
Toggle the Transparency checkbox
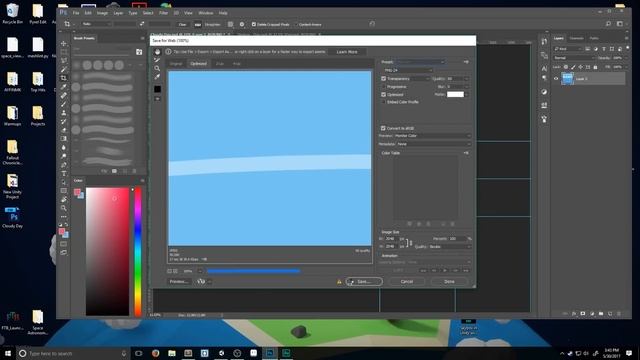coord(383,78)
